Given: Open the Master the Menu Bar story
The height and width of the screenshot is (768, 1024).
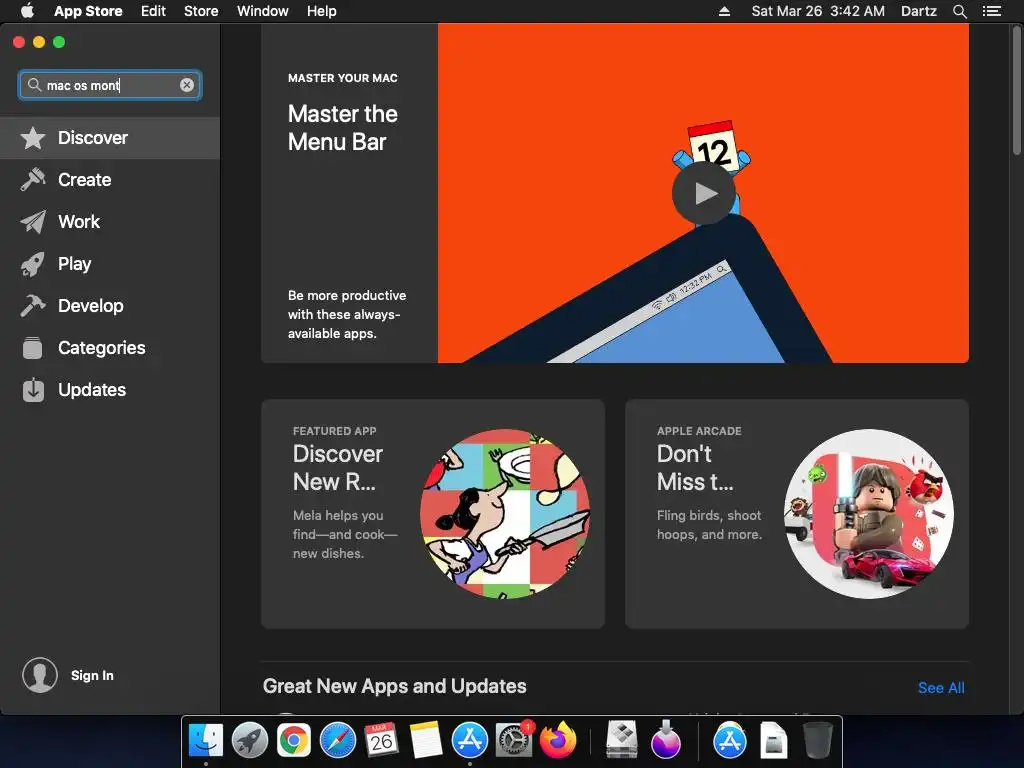Looking at the screenshot, I should [615, 193].
